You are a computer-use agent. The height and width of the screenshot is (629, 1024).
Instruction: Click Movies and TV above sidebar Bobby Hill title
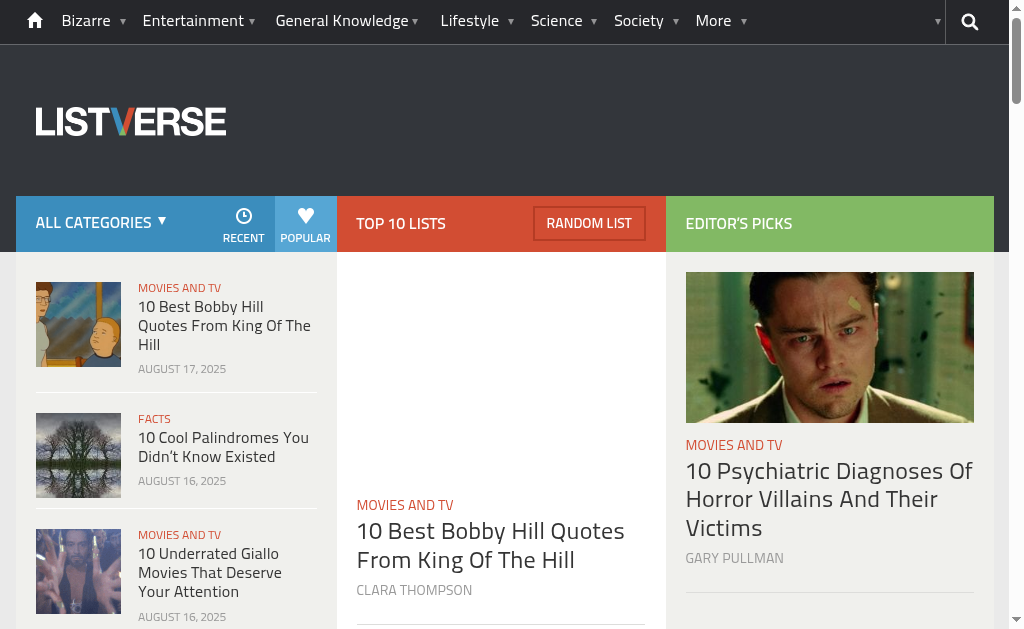tap(180, 288)
